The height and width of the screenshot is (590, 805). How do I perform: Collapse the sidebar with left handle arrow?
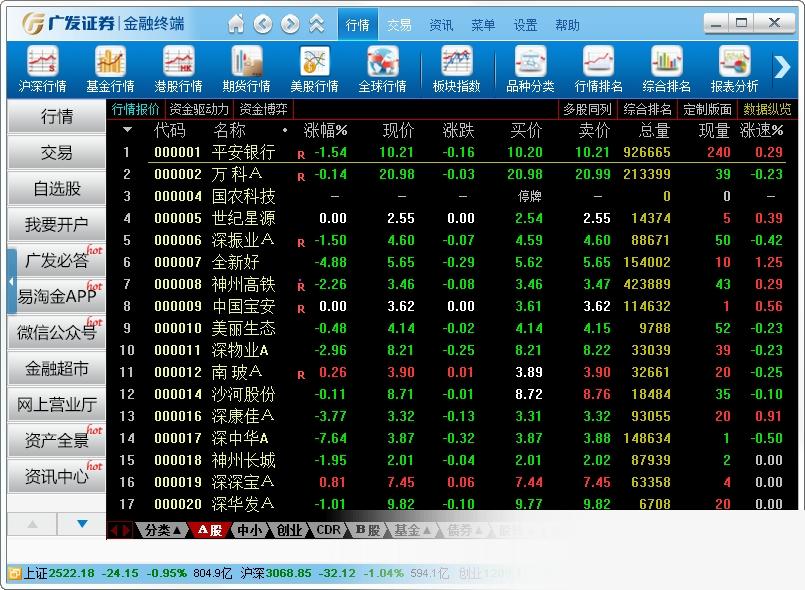[x=11, y=281]
